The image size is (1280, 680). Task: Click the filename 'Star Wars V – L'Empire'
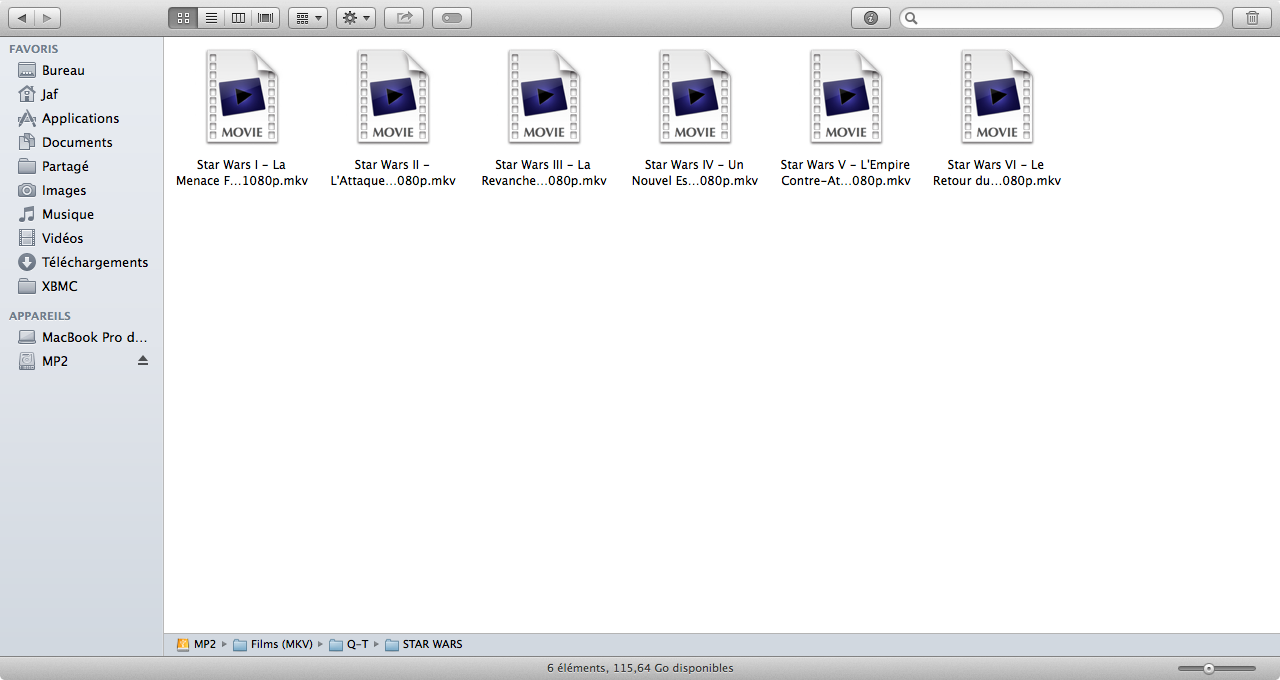point(846,173)
